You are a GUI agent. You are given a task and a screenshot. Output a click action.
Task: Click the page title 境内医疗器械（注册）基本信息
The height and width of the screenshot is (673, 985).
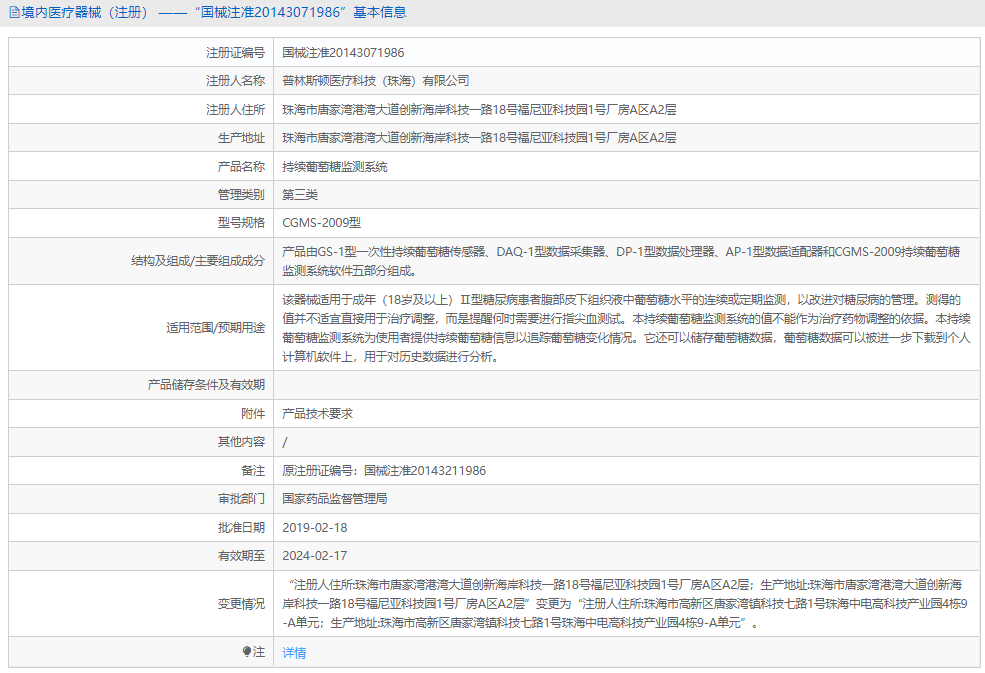214,13
